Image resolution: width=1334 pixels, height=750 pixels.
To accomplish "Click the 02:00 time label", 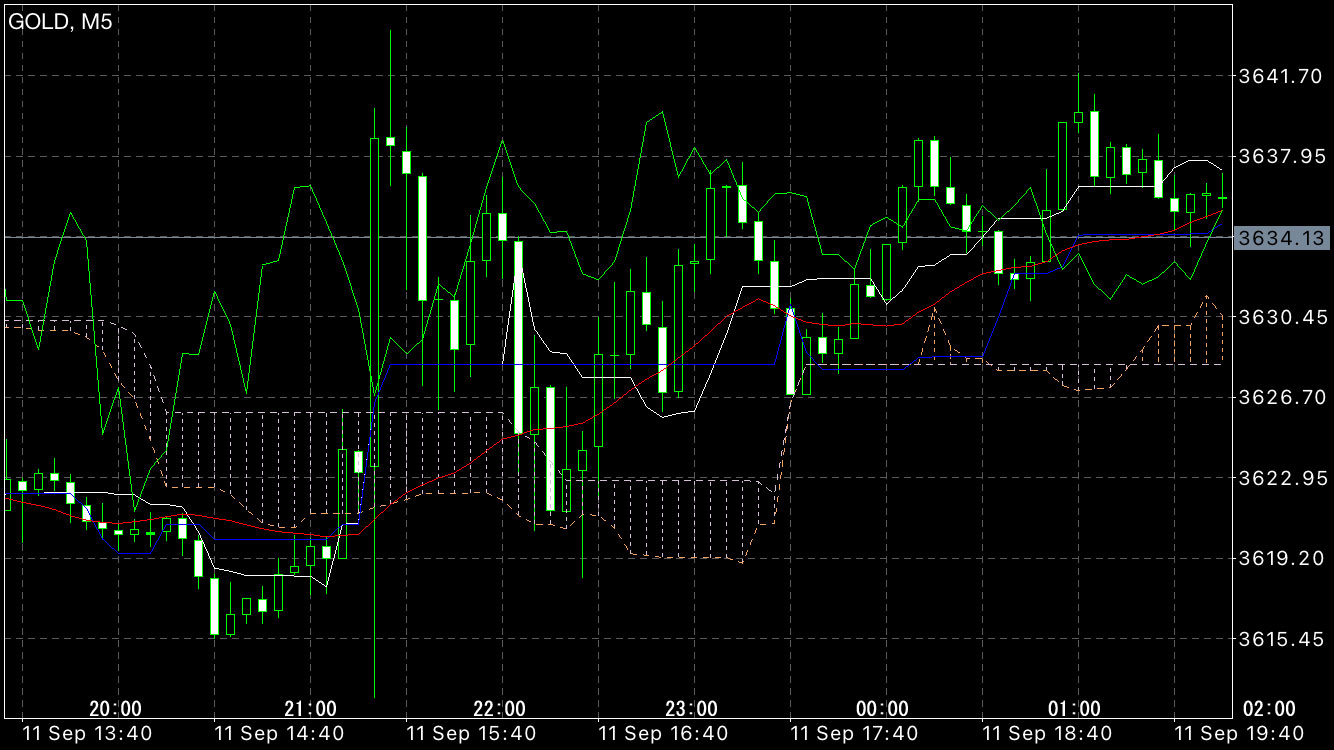I will coord(1269,709).
